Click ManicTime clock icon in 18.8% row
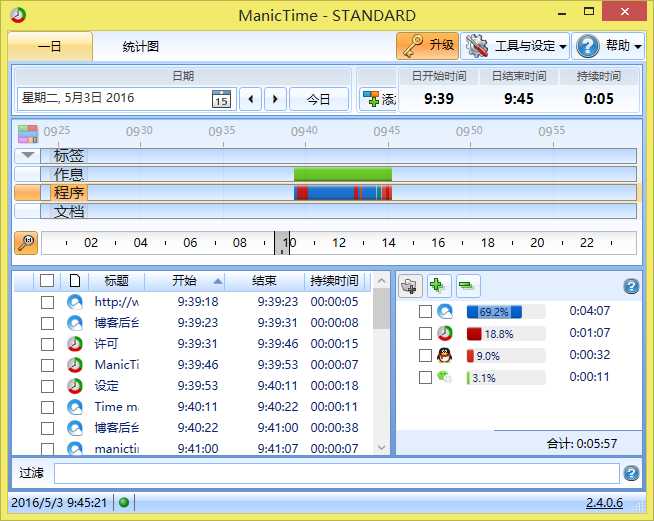Viewport: 654px width, 521px height. coord(445,333)
